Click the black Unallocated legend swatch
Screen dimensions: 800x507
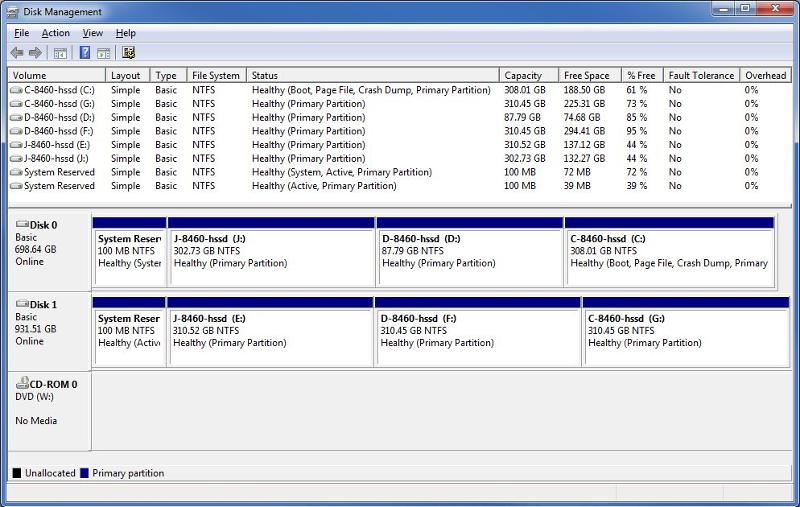point(17,473)
